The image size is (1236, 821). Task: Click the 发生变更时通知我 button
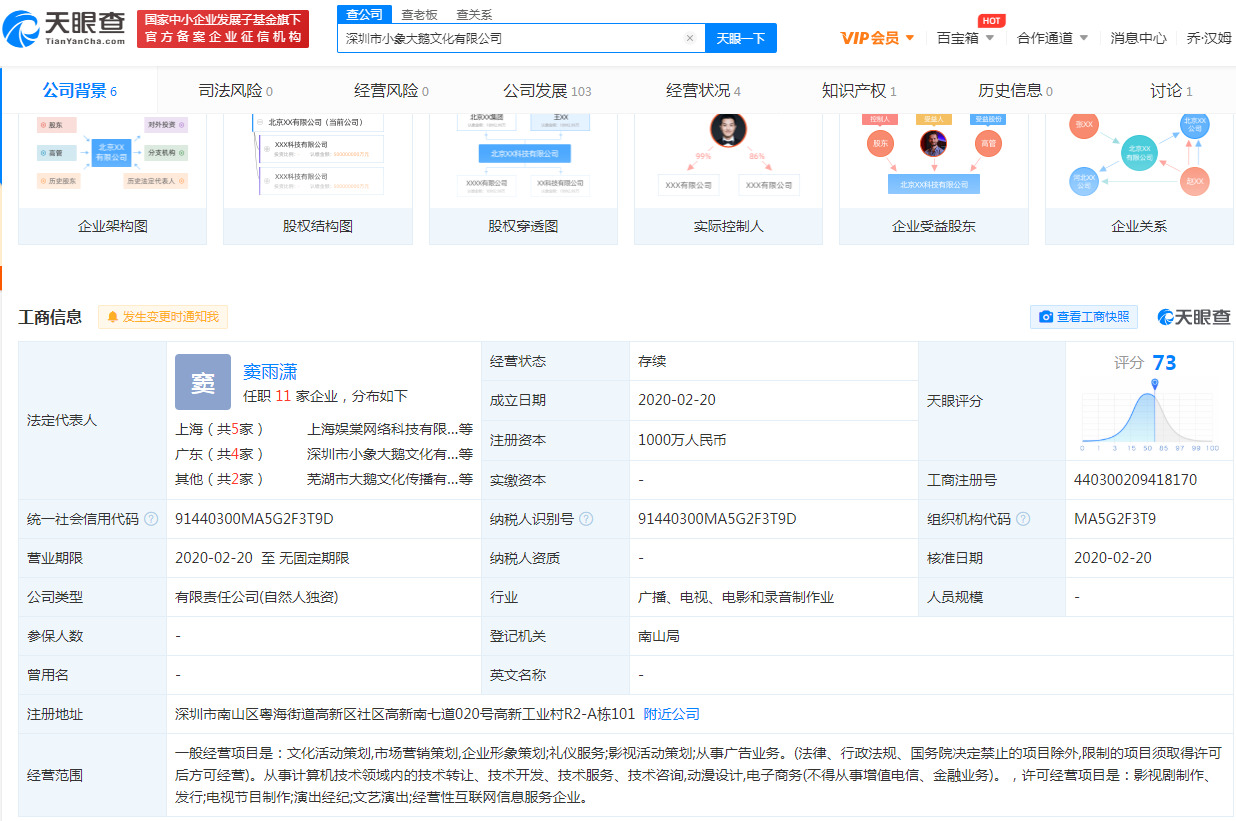click(163, 317)
